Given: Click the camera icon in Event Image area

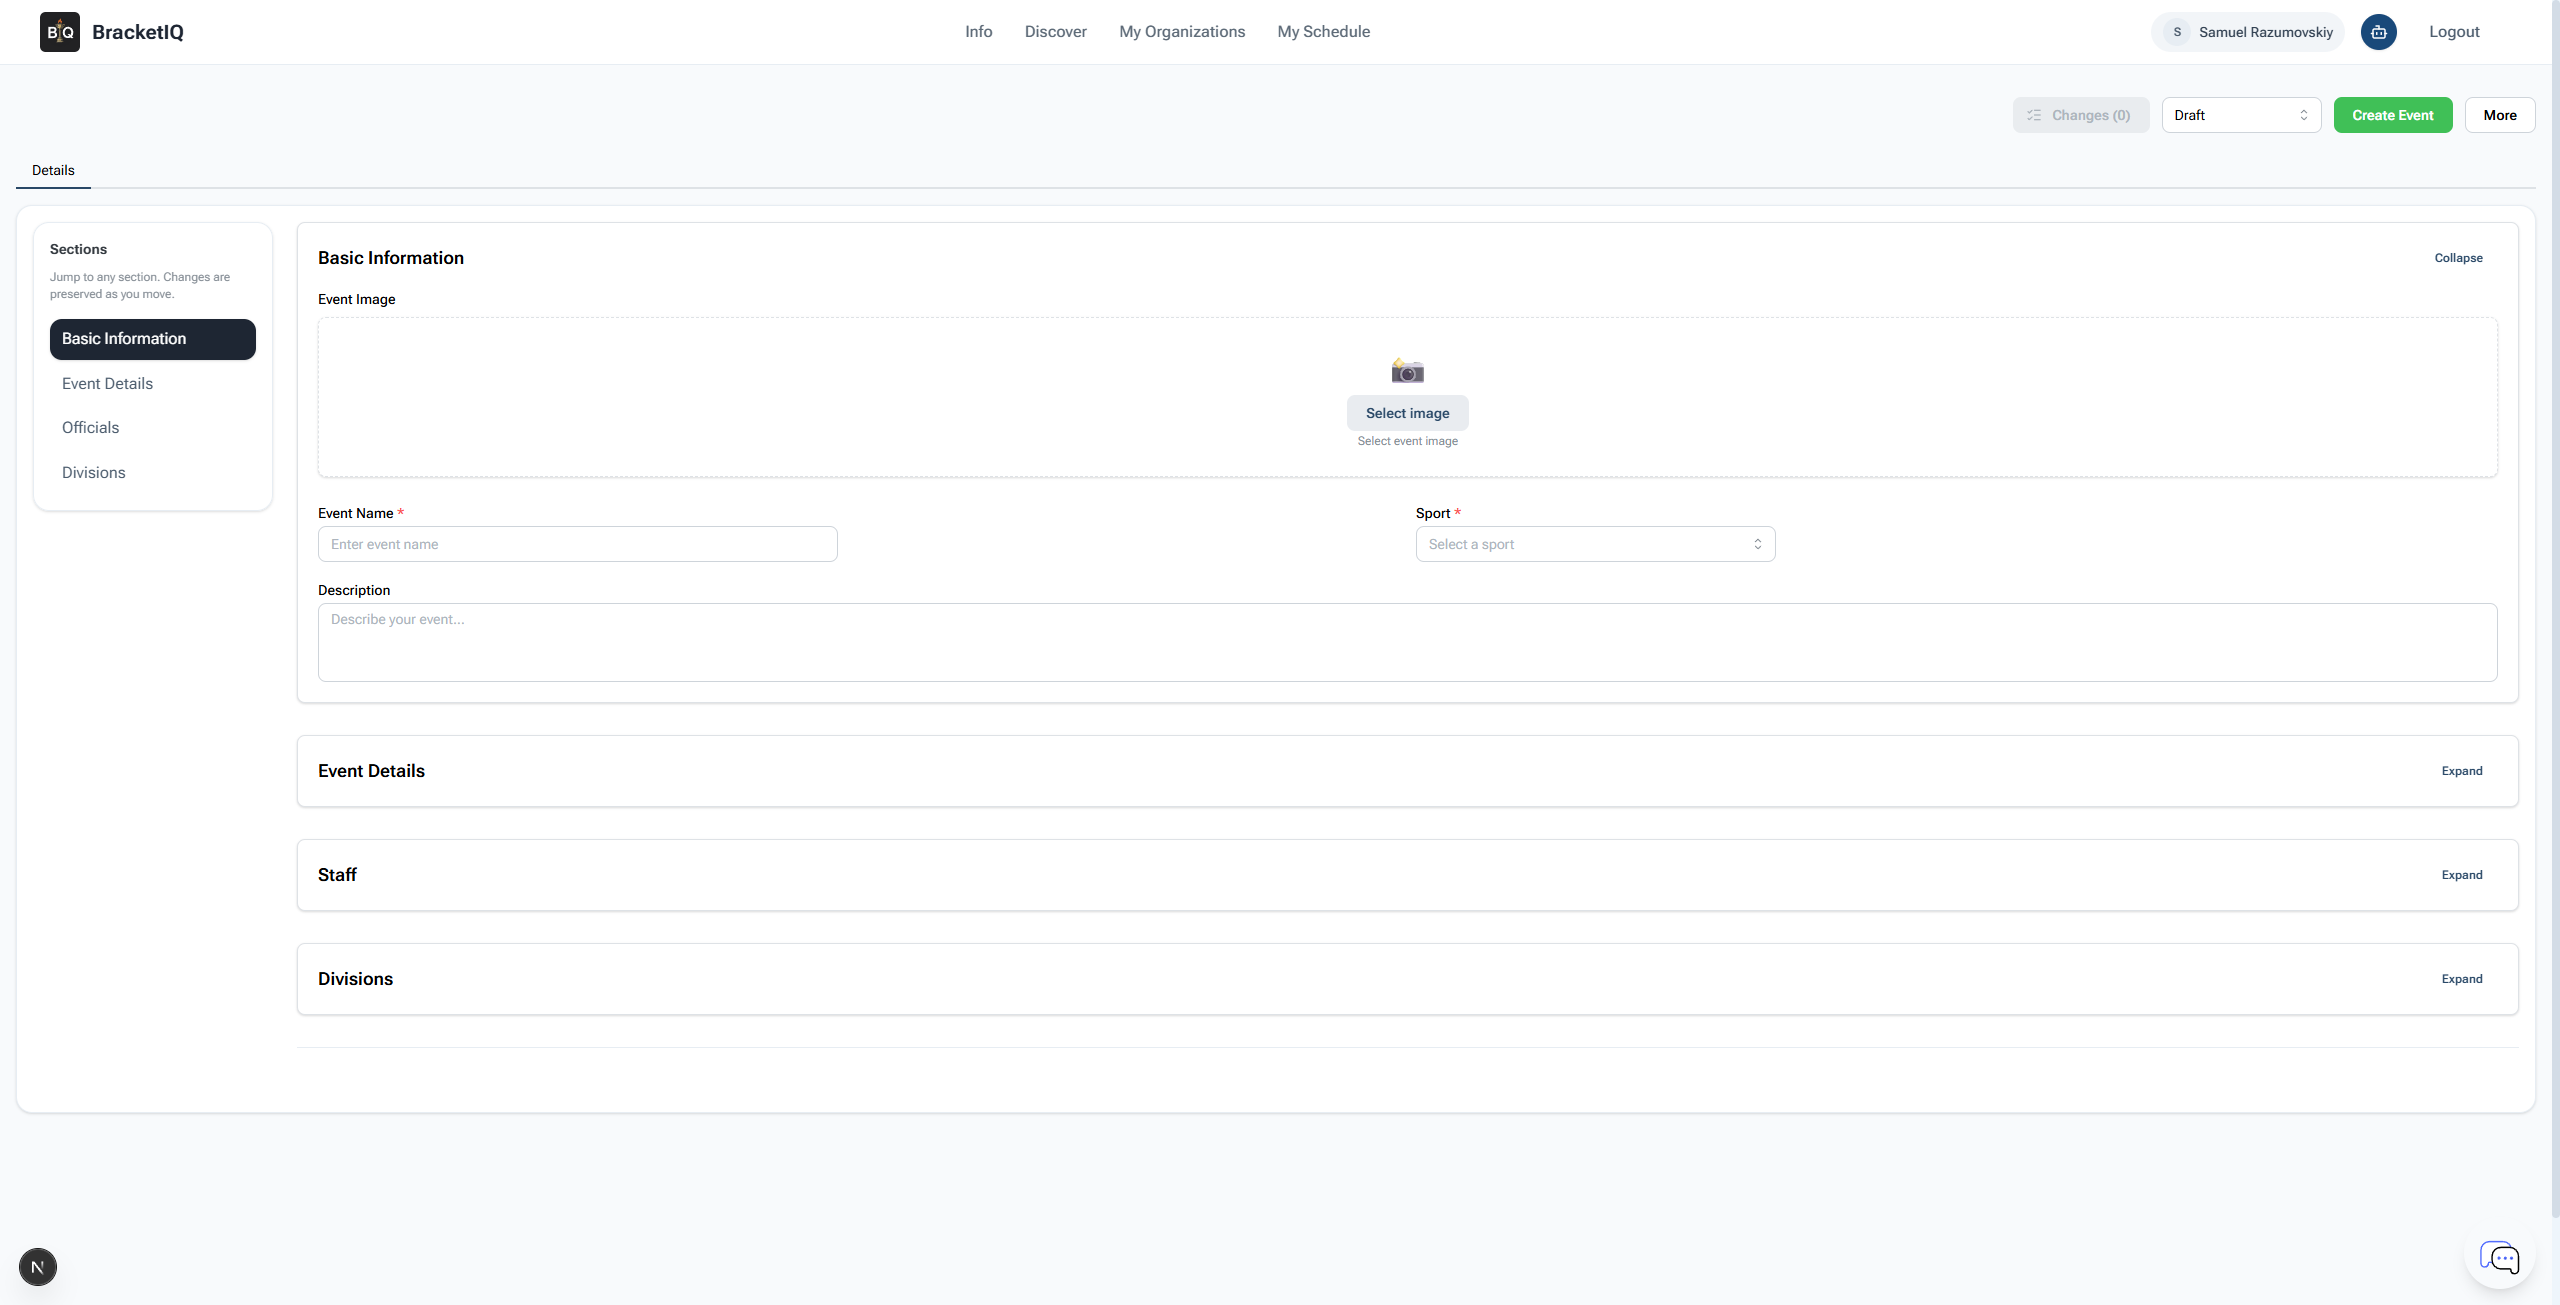Looking at the screenshot, I should pos(1407,371).
